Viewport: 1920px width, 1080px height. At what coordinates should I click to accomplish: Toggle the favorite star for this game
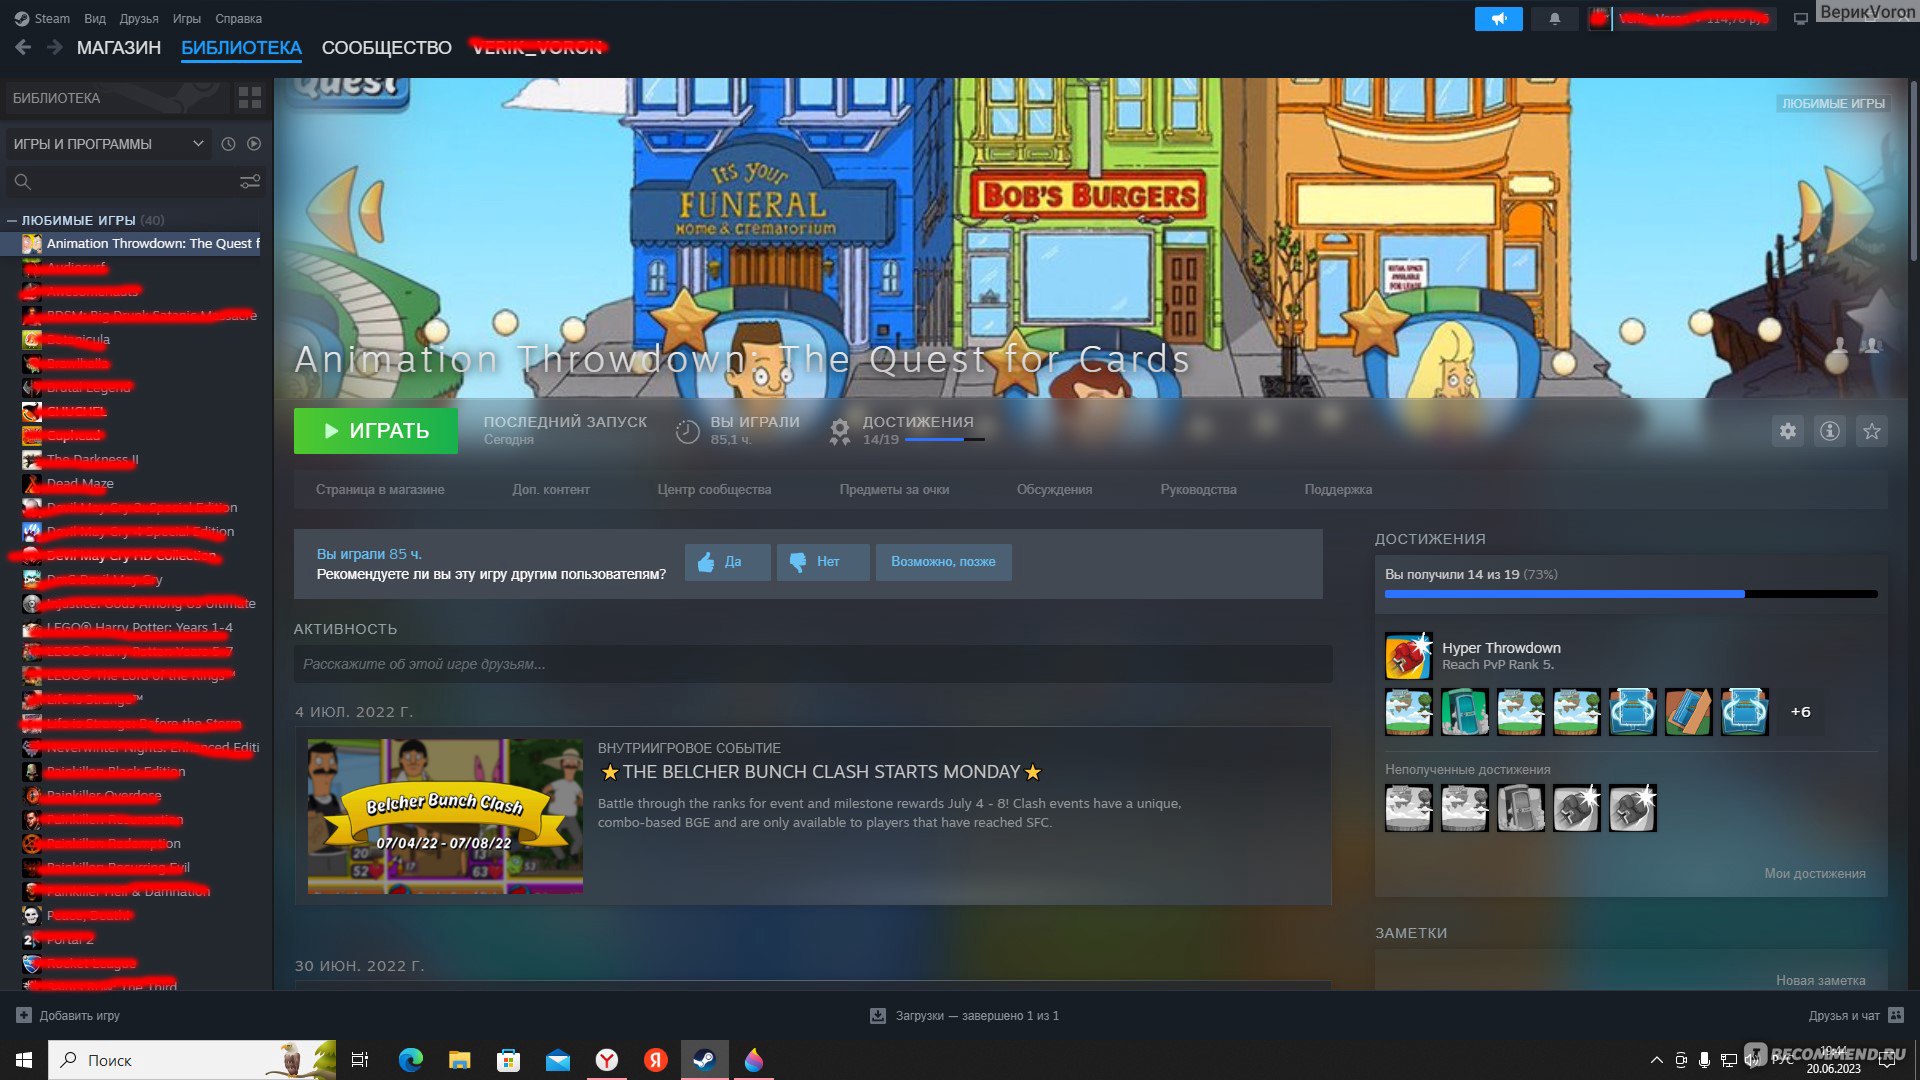(1871, 431)
